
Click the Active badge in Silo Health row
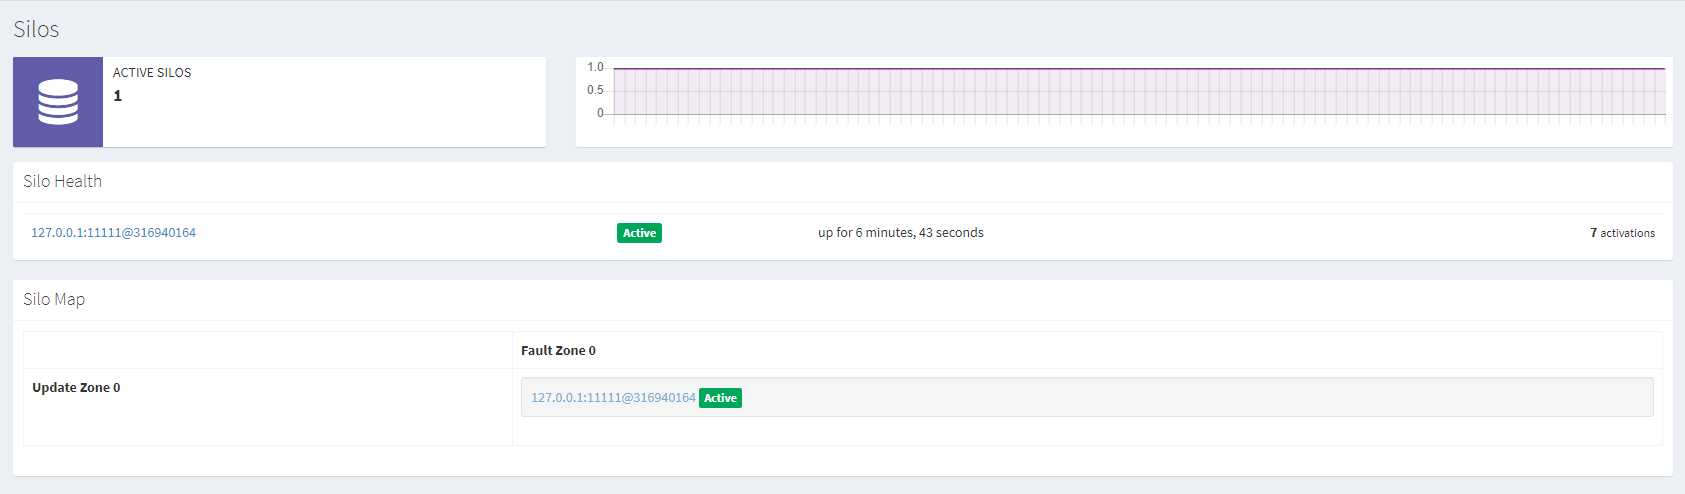pos(639,233)
